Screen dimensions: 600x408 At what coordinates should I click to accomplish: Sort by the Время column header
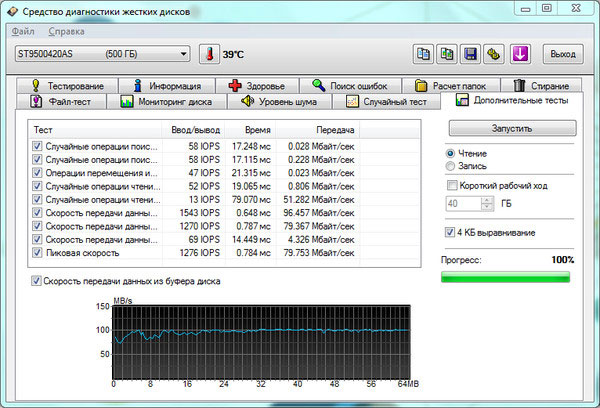[251, 130]
